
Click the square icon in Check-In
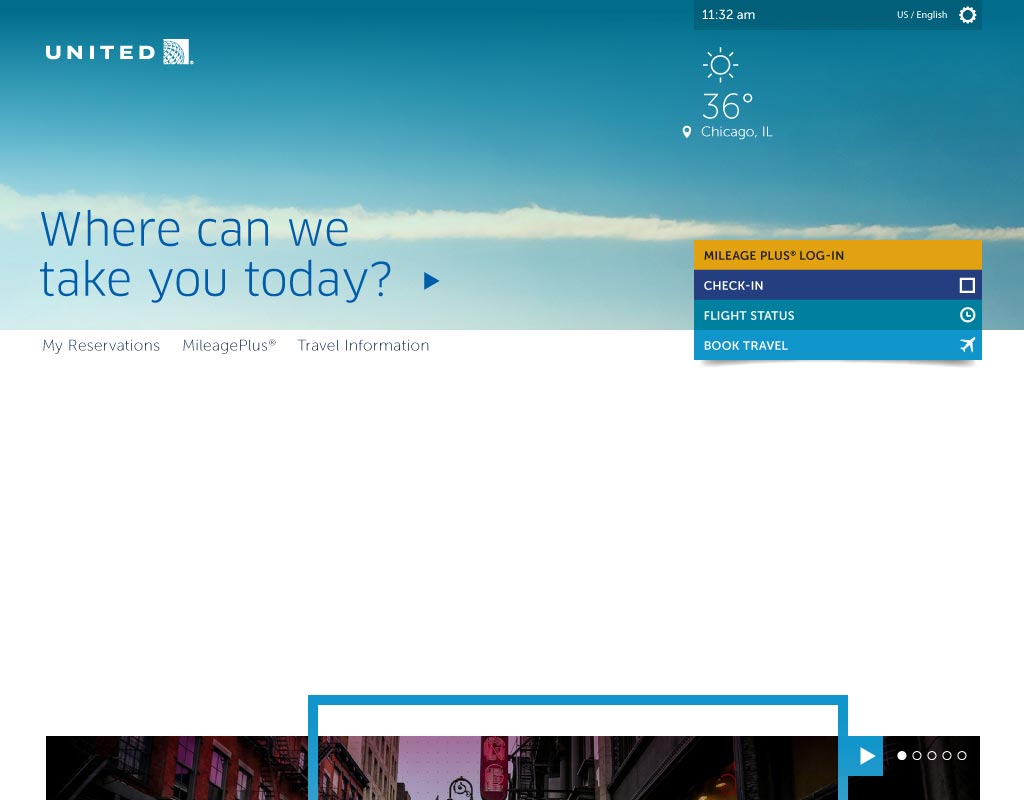pos(967,285)
